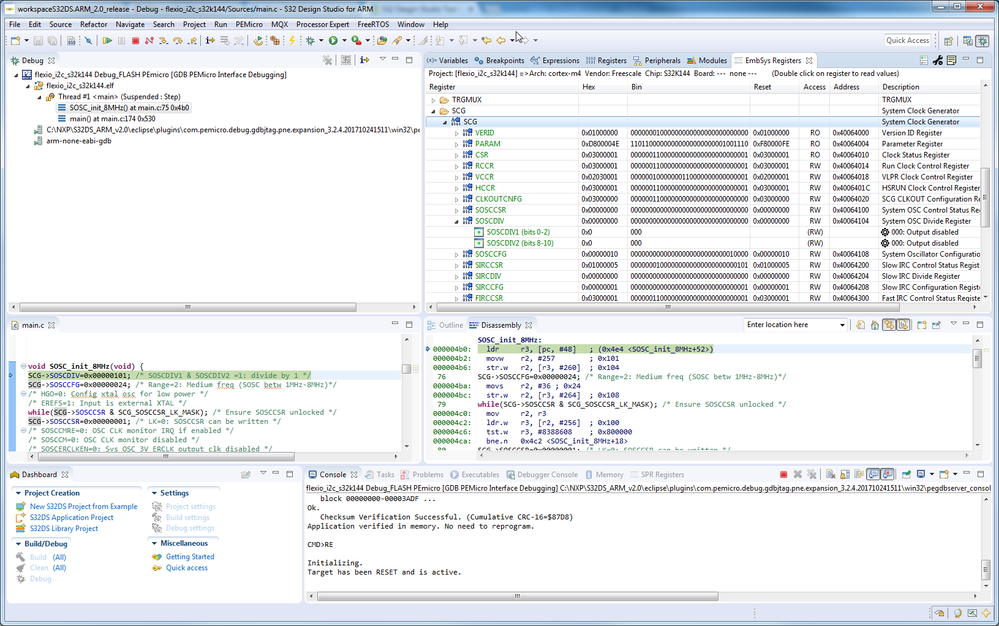Open the 'Enter location here' dropdown
This screenshot has width=999, height=626.
841,325
